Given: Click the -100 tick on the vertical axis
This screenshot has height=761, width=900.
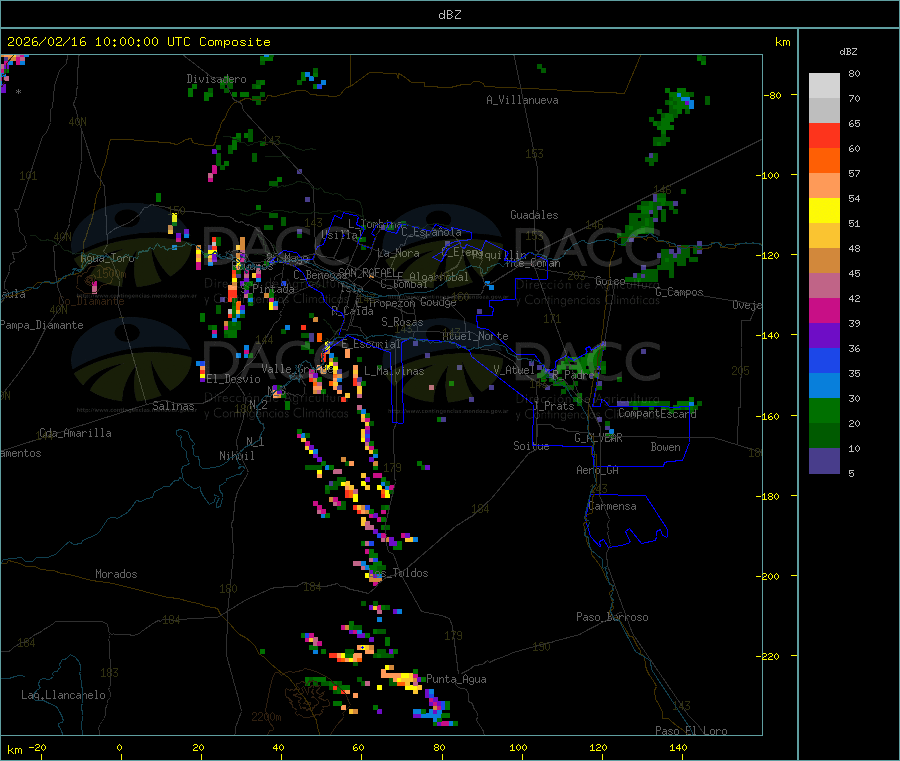Looking at the screenshot, I should click(769, 175).
